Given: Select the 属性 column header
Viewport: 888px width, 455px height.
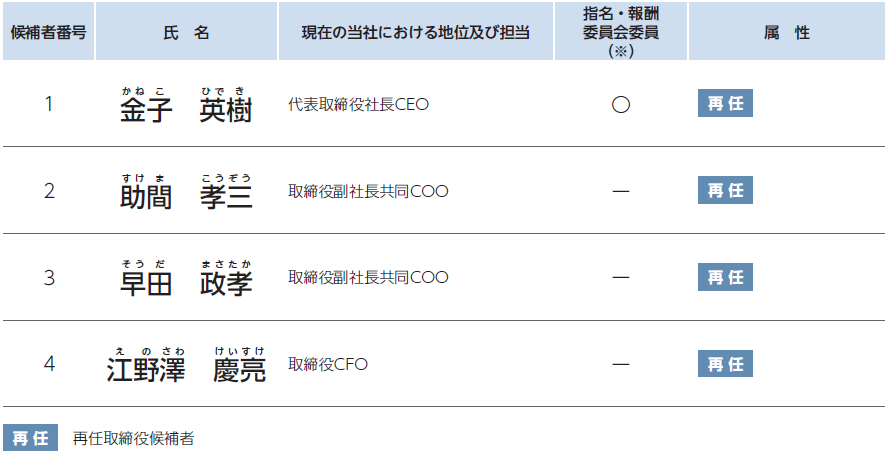Looking at the screenshot, I should (787, 31).
